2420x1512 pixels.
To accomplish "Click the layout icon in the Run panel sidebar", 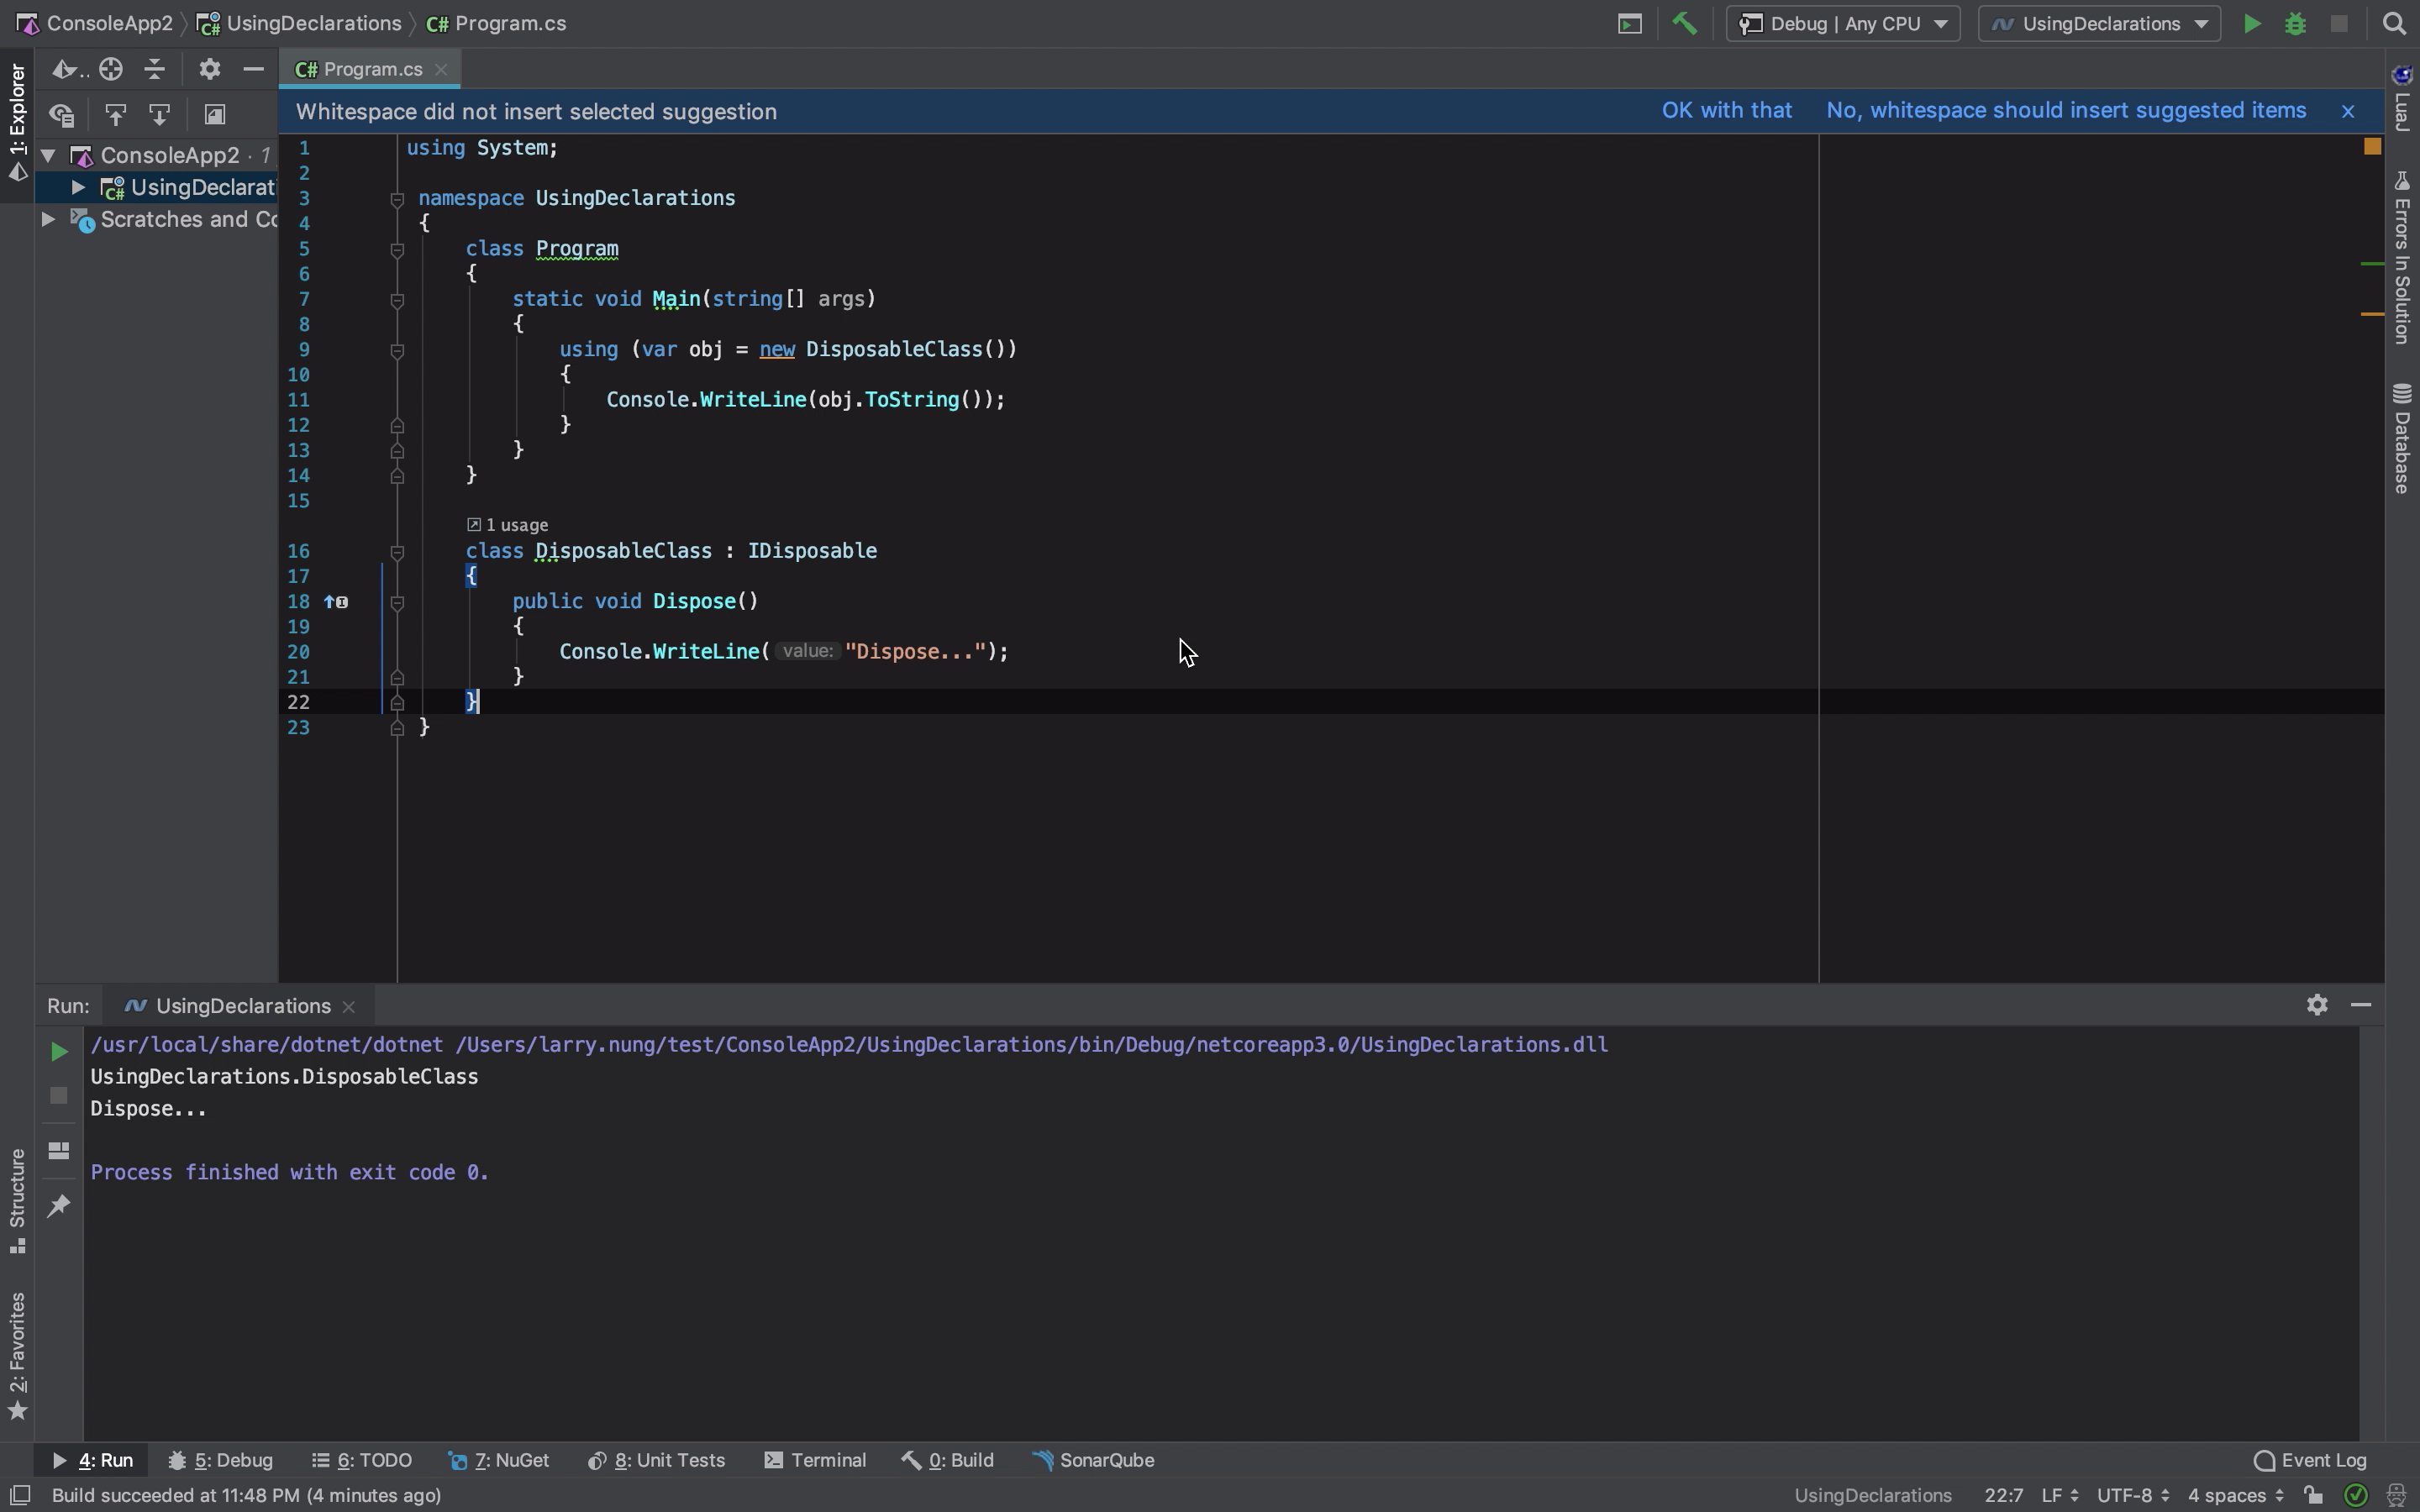I will (59, 1150).
